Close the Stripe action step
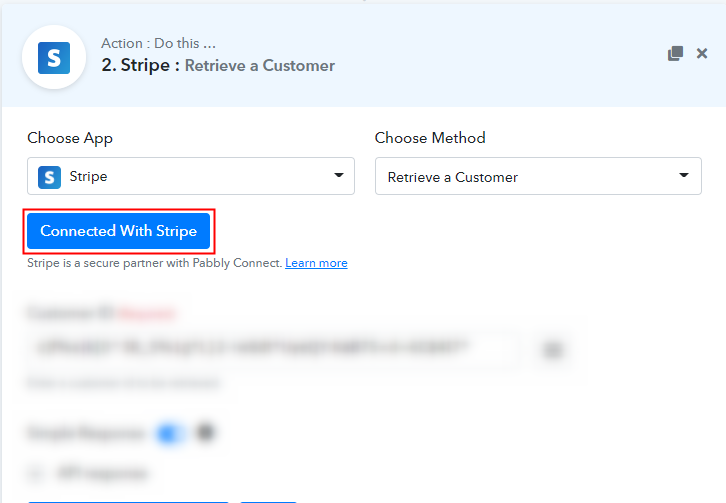726x503 pixels. coord(702,53)
